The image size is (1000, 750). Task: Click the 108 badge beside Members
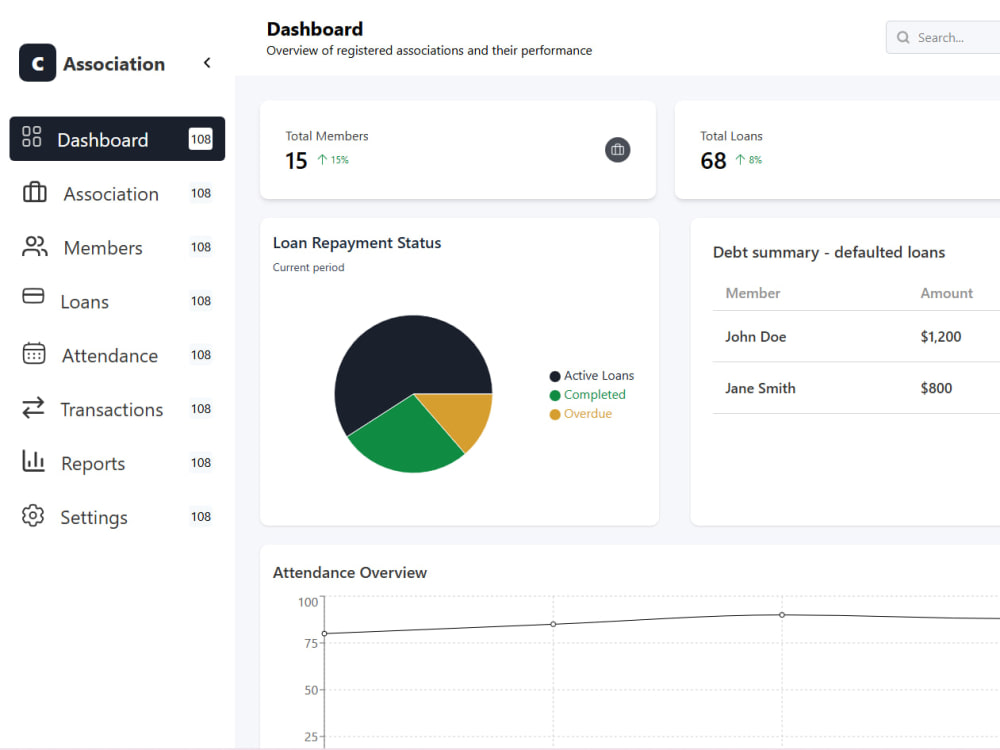[x=201, y=247]
